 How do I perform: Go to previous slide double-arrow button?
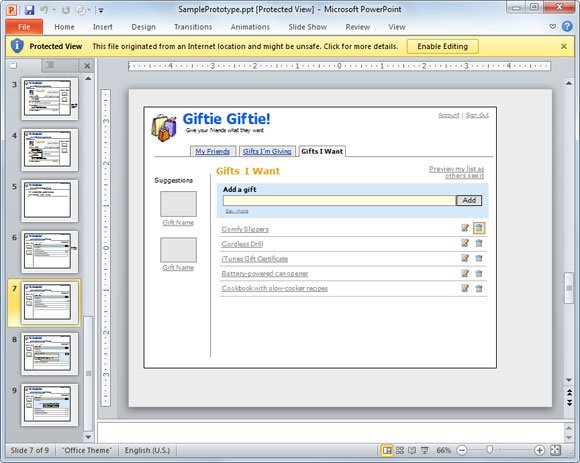click(x=569, y=392)
